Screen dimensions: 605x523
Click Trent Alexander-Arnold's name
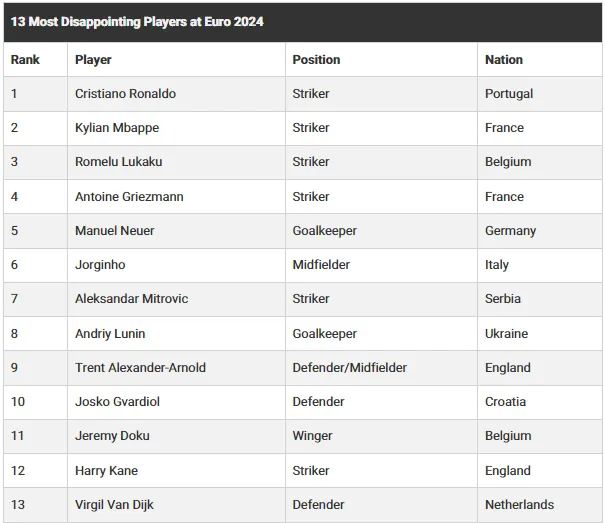point(140,368)
